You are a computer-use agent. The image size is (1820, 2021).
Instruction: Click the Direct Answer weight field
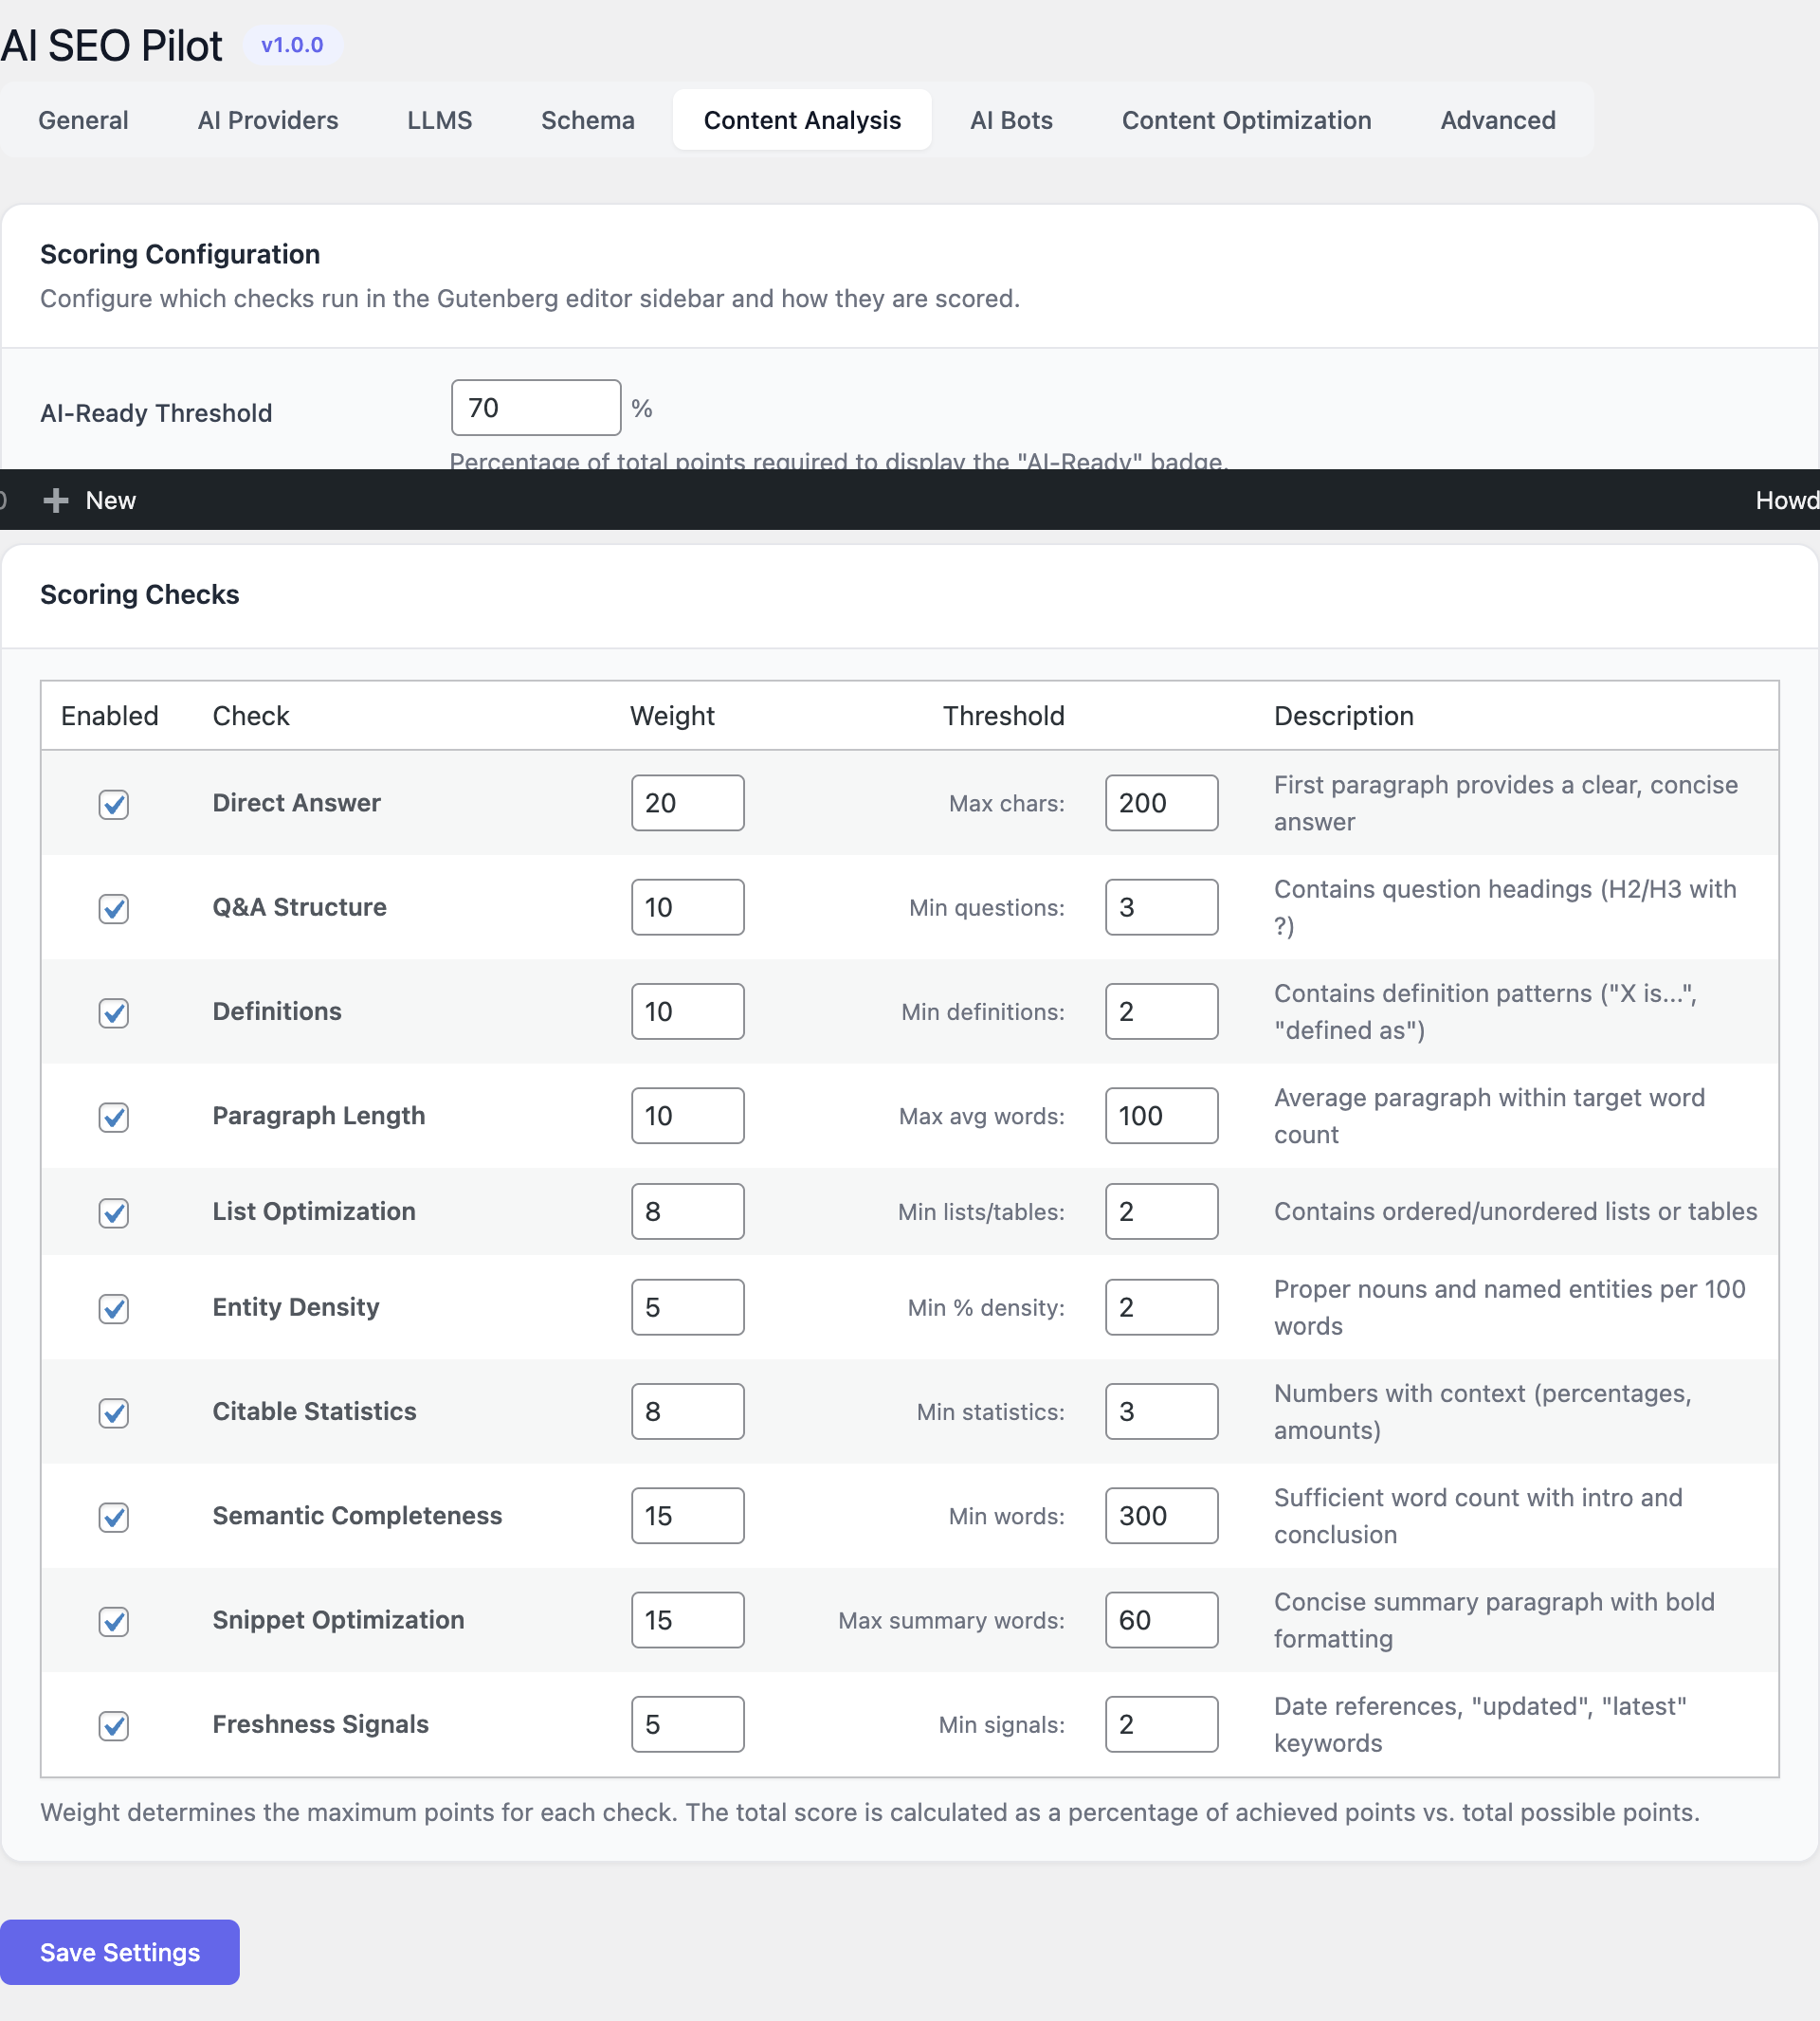687,803
